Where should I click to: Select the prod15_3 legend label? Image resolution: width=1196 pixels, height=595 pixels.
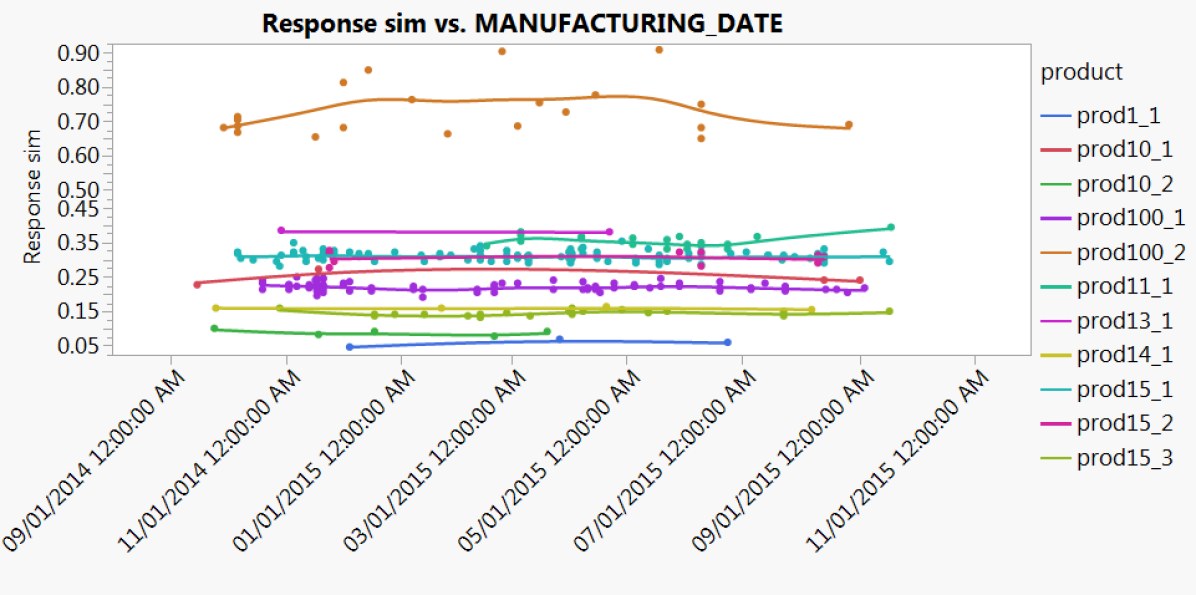click(1124, 458)
